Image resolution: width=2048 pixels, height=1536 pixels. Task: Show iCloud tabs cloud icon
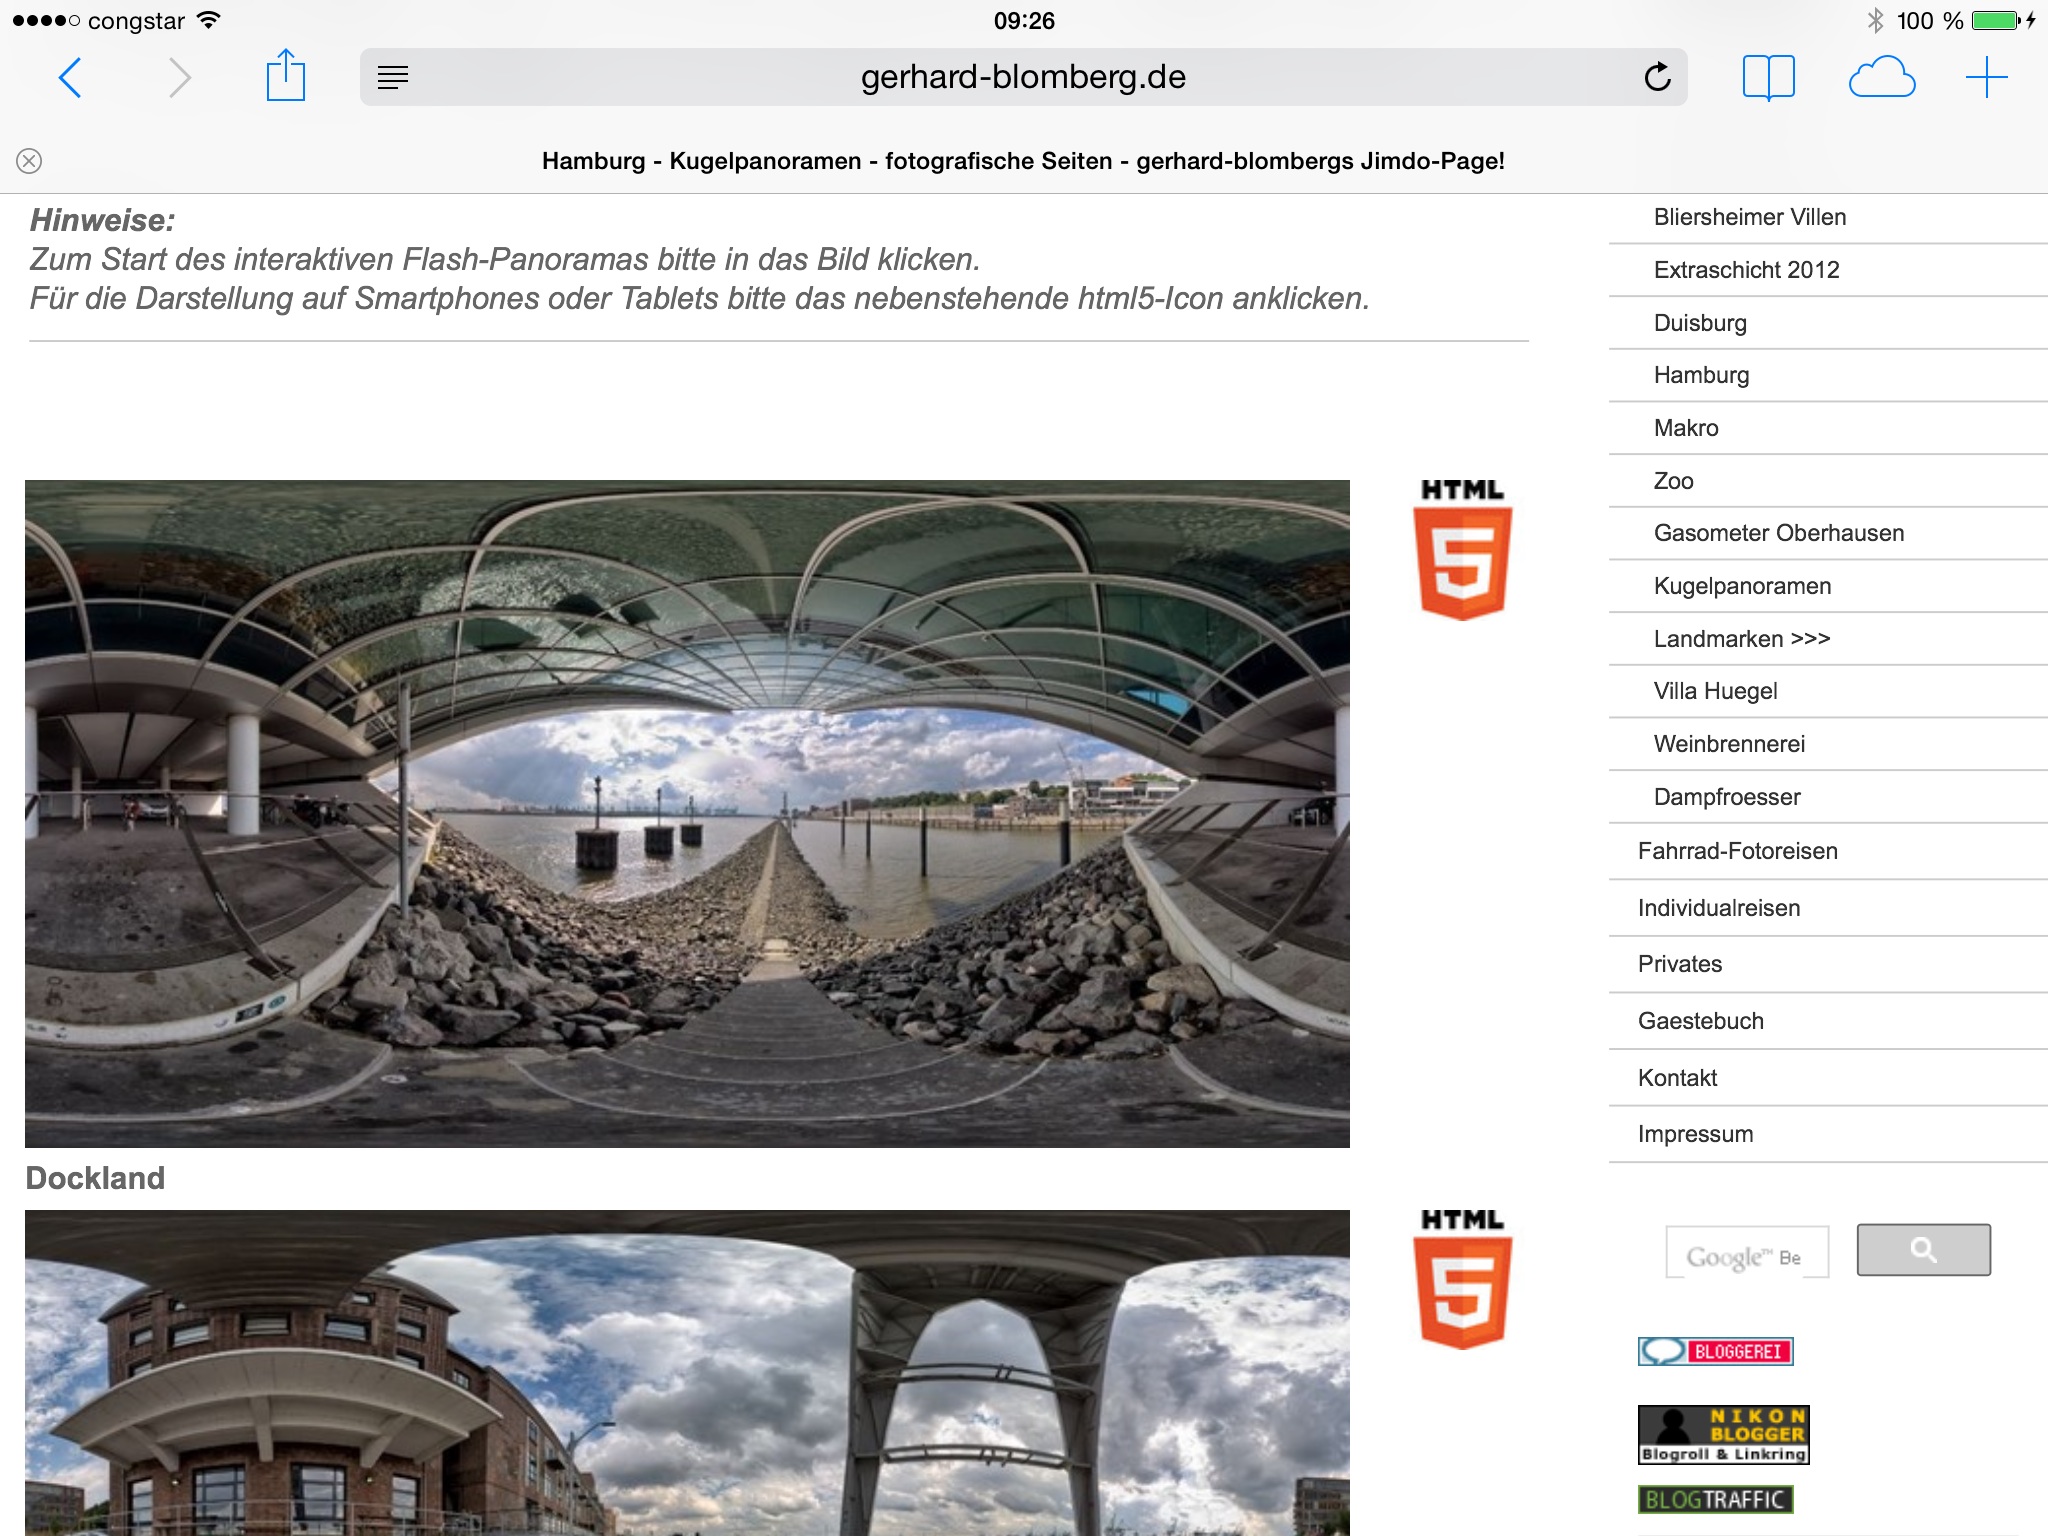click(1881, 77)
